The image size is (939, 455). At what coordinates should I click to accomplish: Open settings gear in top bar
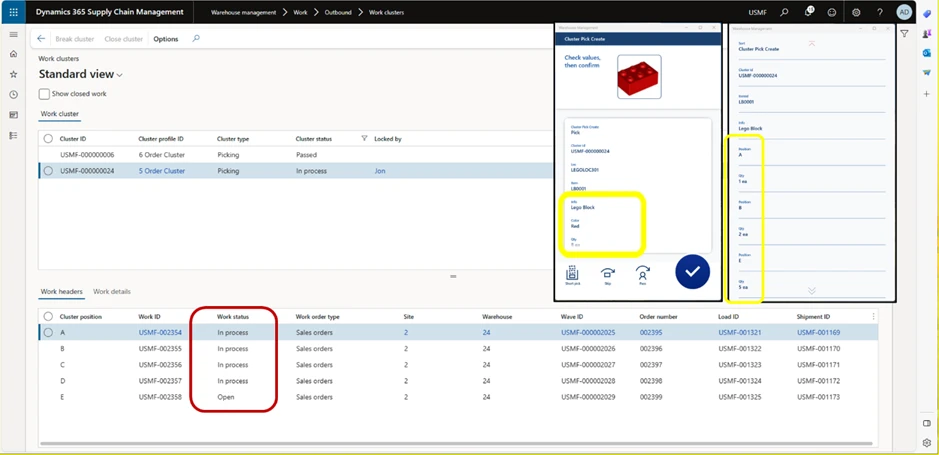click(x=856, y=12)
